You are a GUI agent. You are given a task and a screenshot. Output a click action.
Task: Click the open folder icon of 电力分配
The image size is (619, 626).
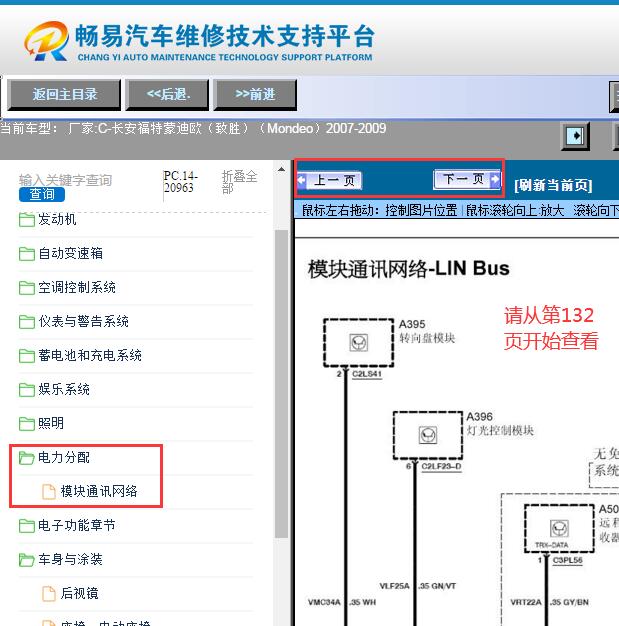coord(26,458)
